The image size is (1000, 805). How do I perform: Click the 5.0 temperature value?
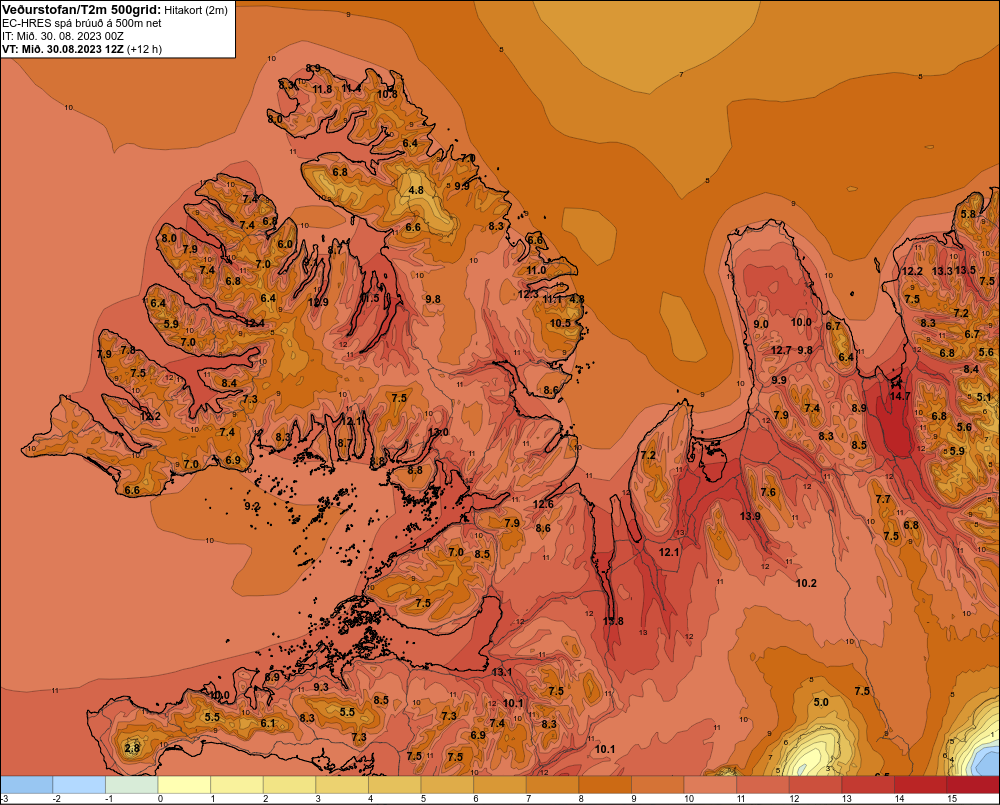click(821, 702)
